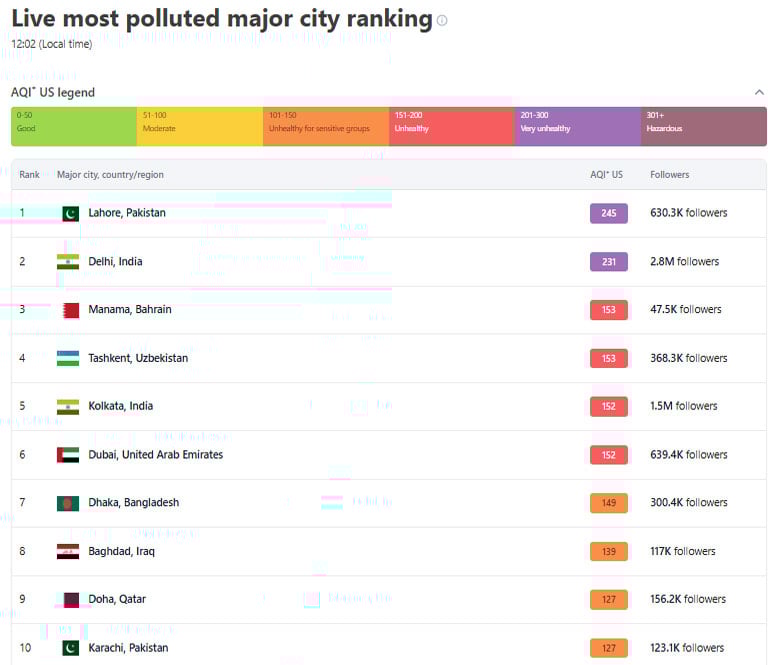Click the Qatar flag beside Doha
This screenshot has width=770, height=665.
[x=69, y=600]
